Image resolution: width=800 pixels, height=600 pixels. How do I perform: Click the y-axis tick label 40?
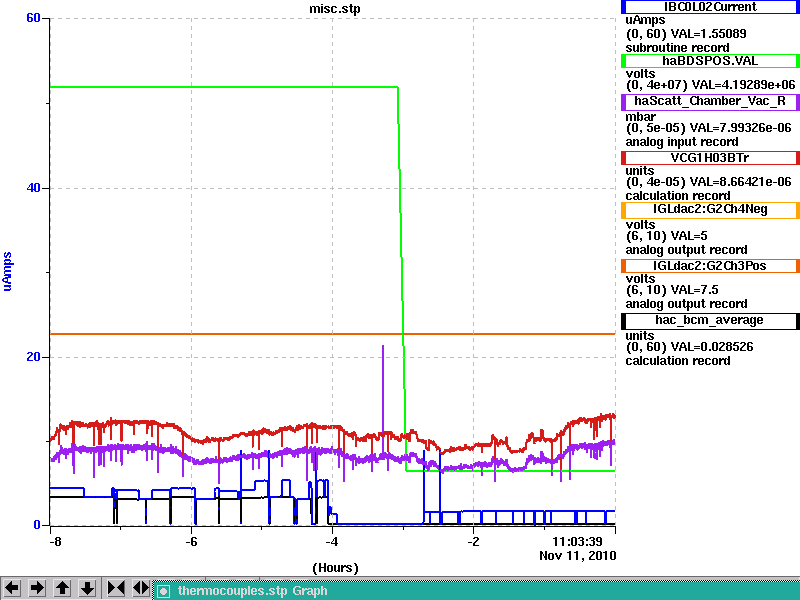(x=33, y=188)
